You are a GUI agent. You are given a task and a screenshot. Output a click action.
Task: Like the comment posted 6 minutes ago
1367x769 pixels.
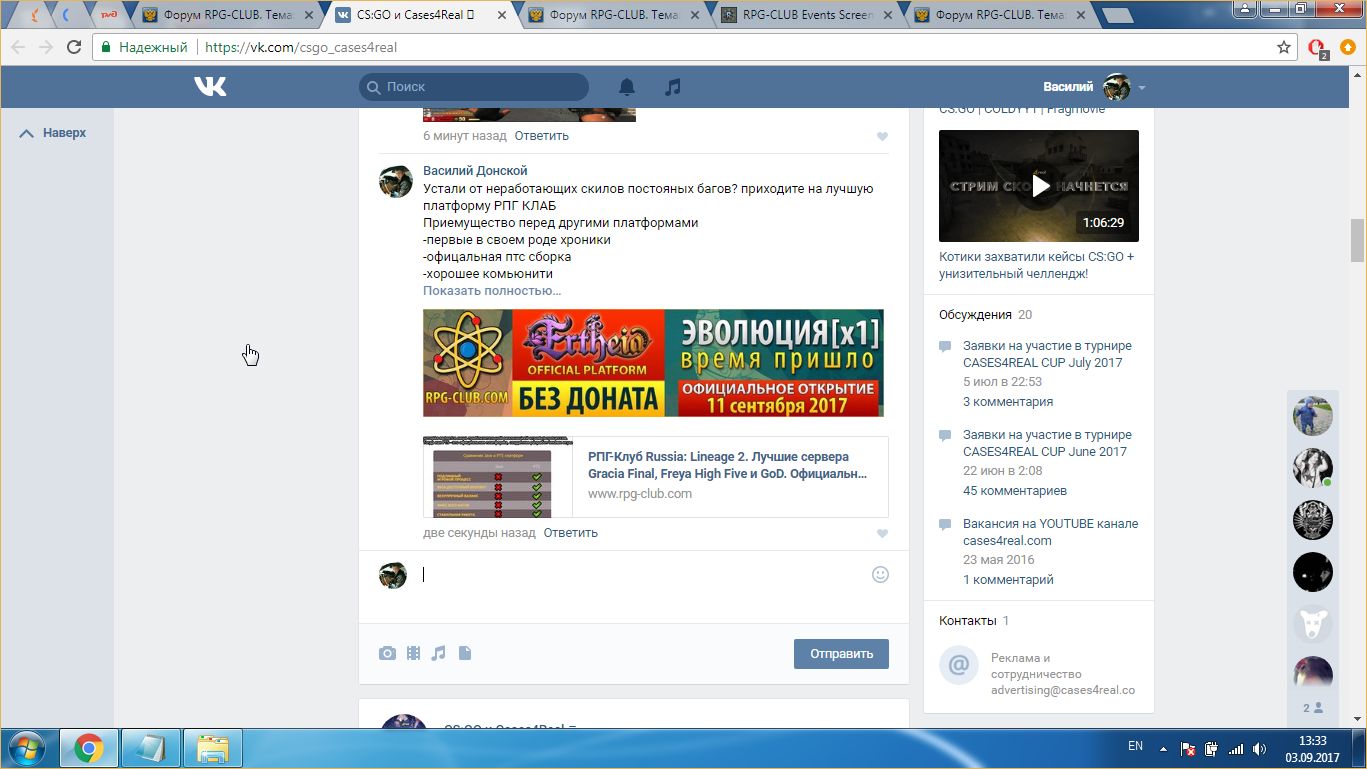pos(882,136)
